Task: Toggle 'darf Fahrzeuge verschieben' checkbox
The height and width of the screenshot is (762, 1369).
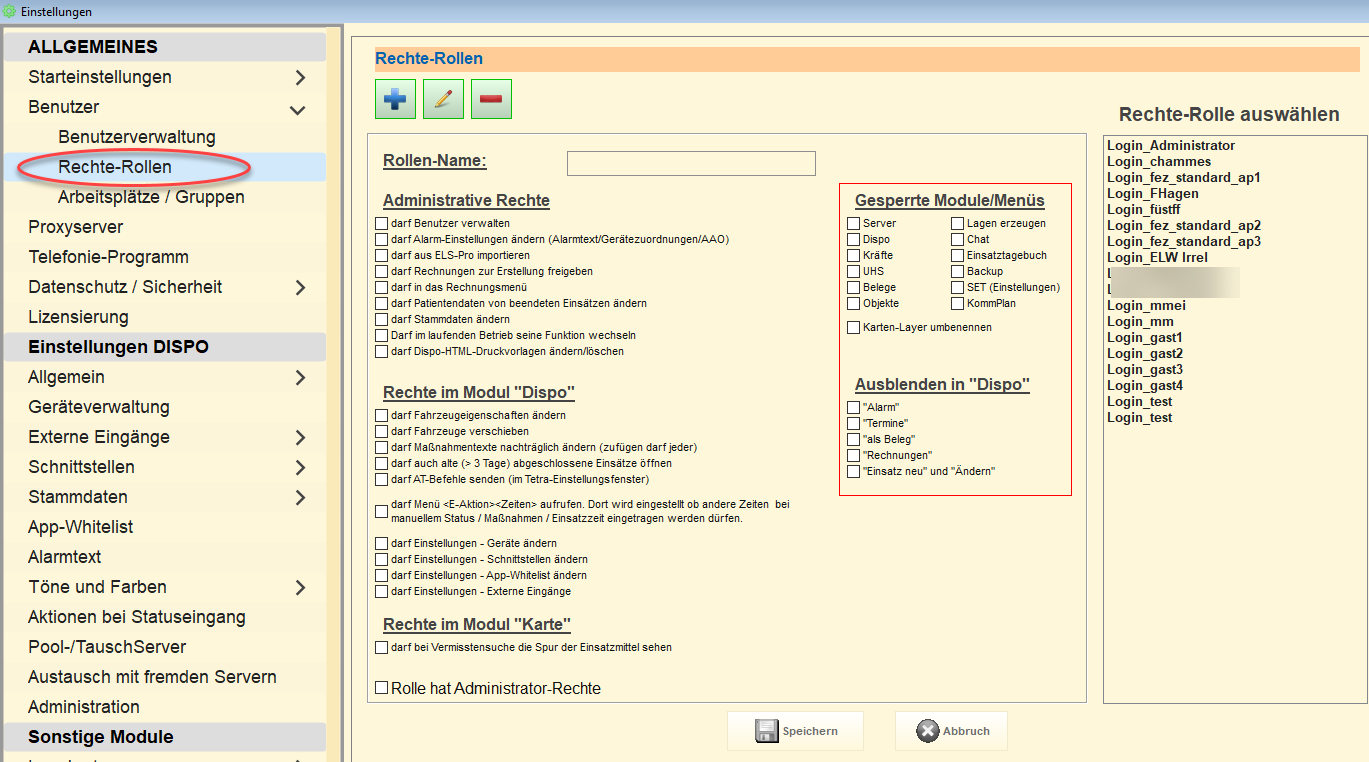Action: click(381, 432)
